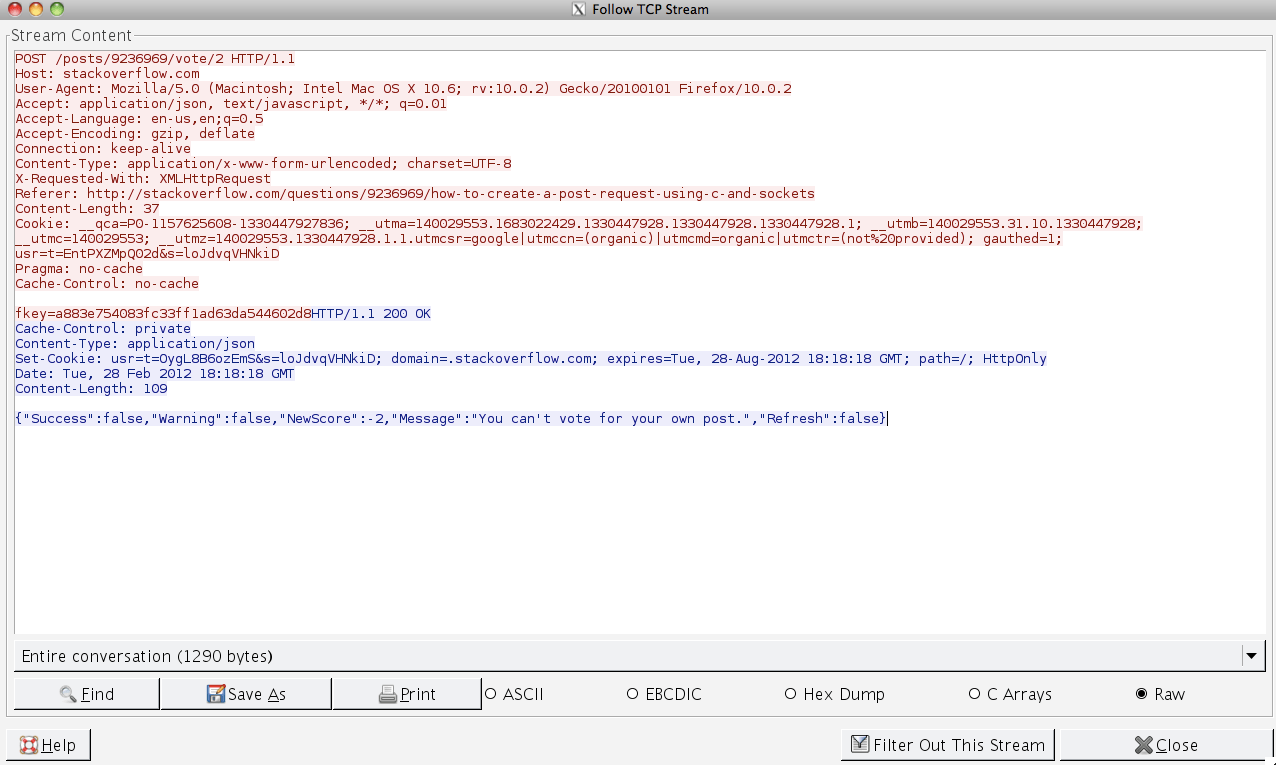Click the Date: Tue, 28 Feb 2012 line
1276x765 pixels.
click(x=155, y=374)
